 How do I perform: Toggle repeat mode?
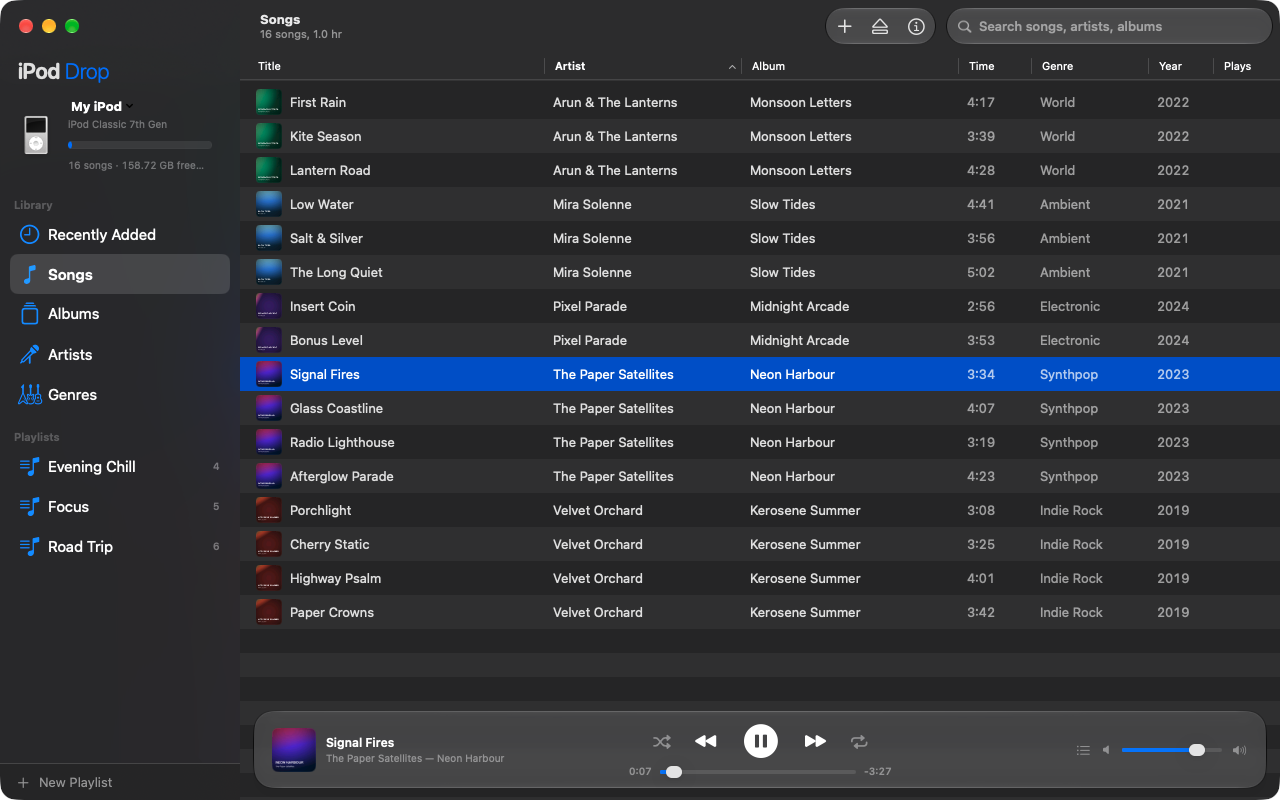coord(859,741)
